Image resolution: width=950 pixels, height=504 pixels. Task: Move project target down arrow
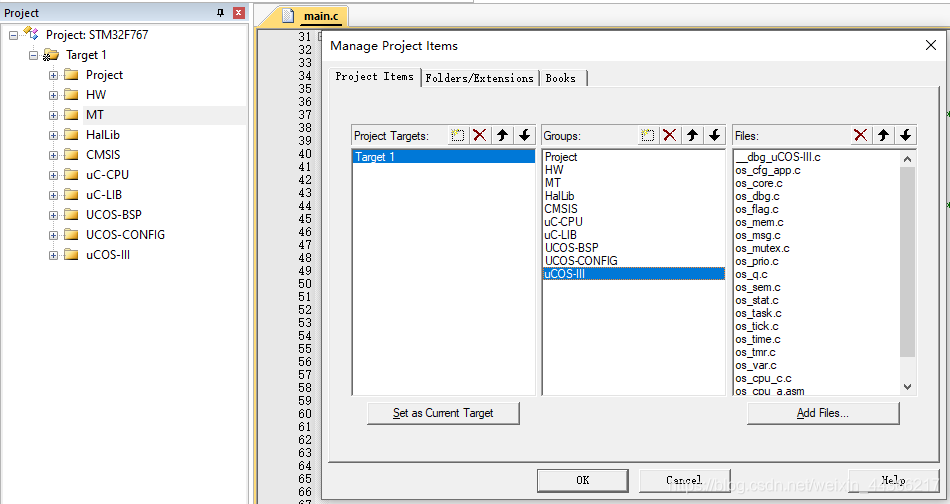[x=525, y=135]
